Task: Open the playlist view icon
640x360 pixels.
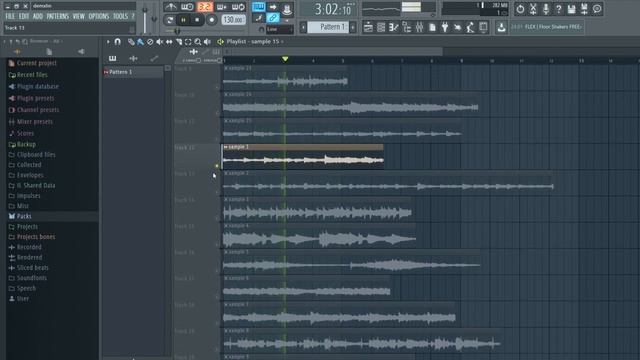Action: [x=368, y=27]
